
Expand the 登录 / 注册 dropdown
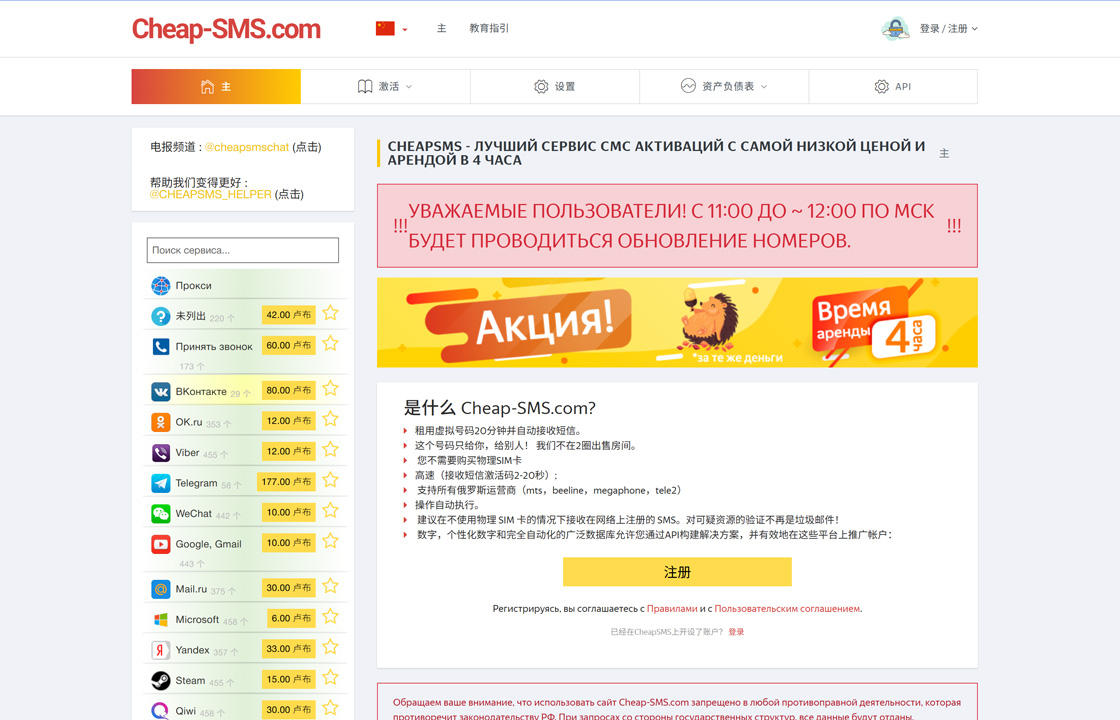[x=949, y=29]
